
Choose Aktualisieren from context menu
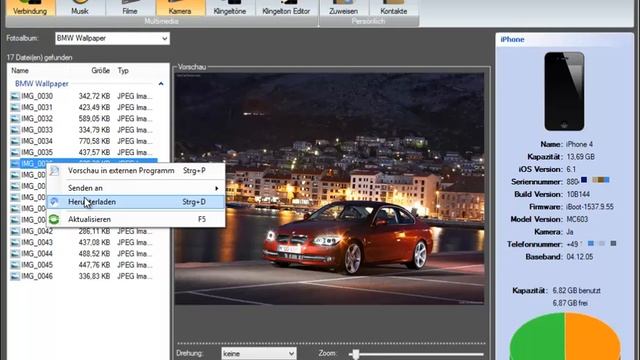click(136, 219)
